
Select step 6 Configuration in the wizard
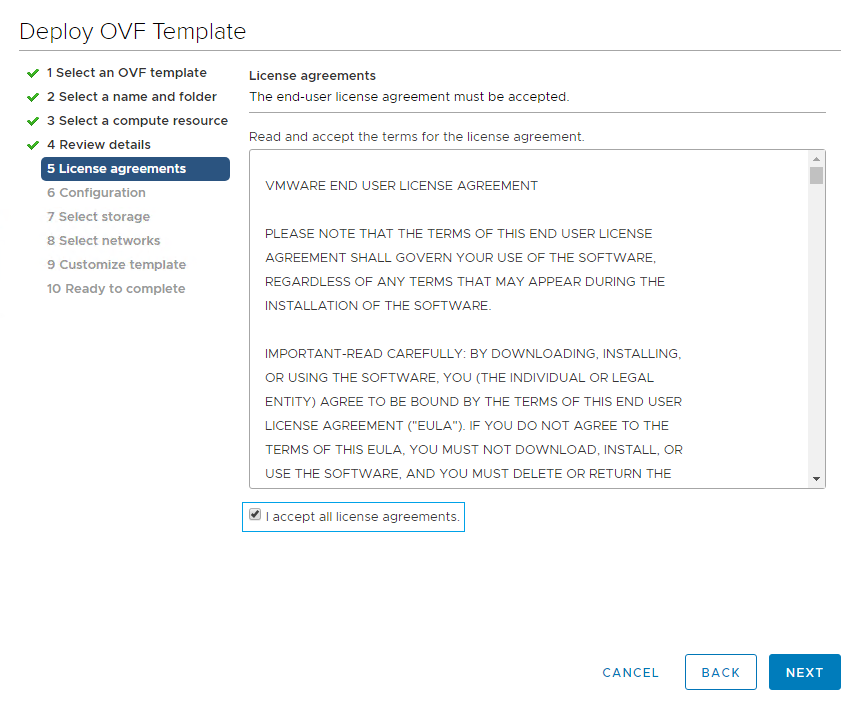click(96, 193)
